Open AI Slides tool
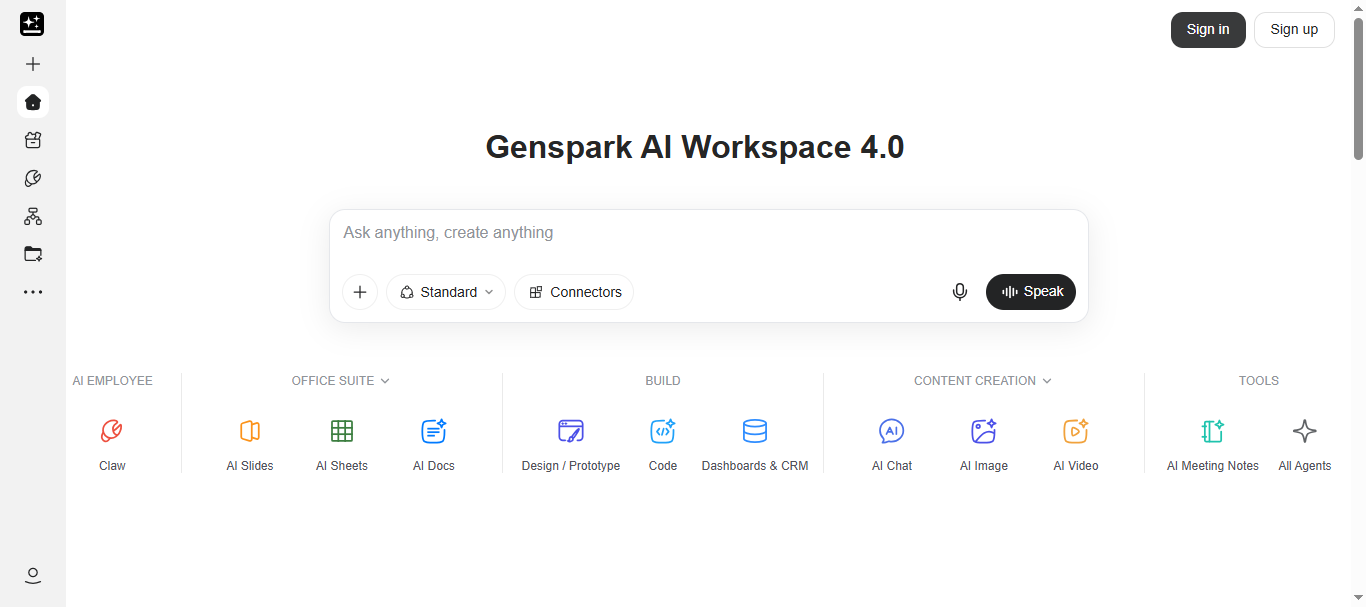Image resolution: width=1366 pixels, height=607 pixels. click(250, 444)
